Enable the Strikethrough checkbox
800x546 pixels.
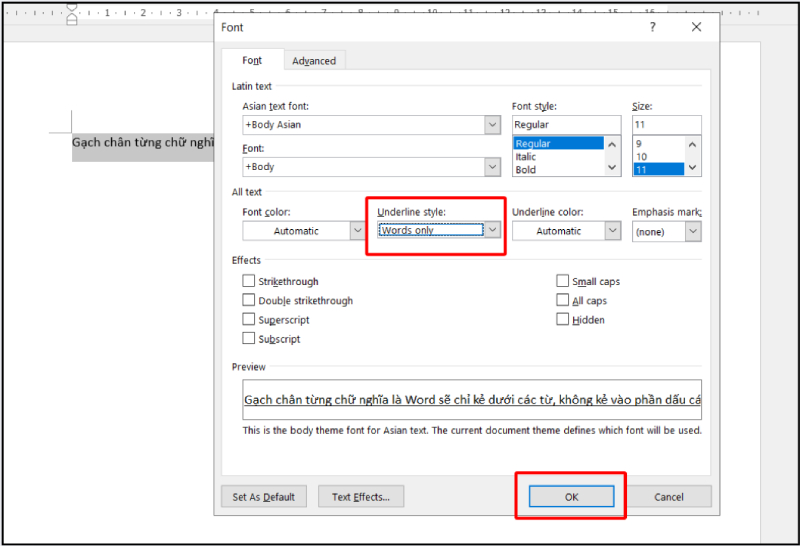coord(249,282)
